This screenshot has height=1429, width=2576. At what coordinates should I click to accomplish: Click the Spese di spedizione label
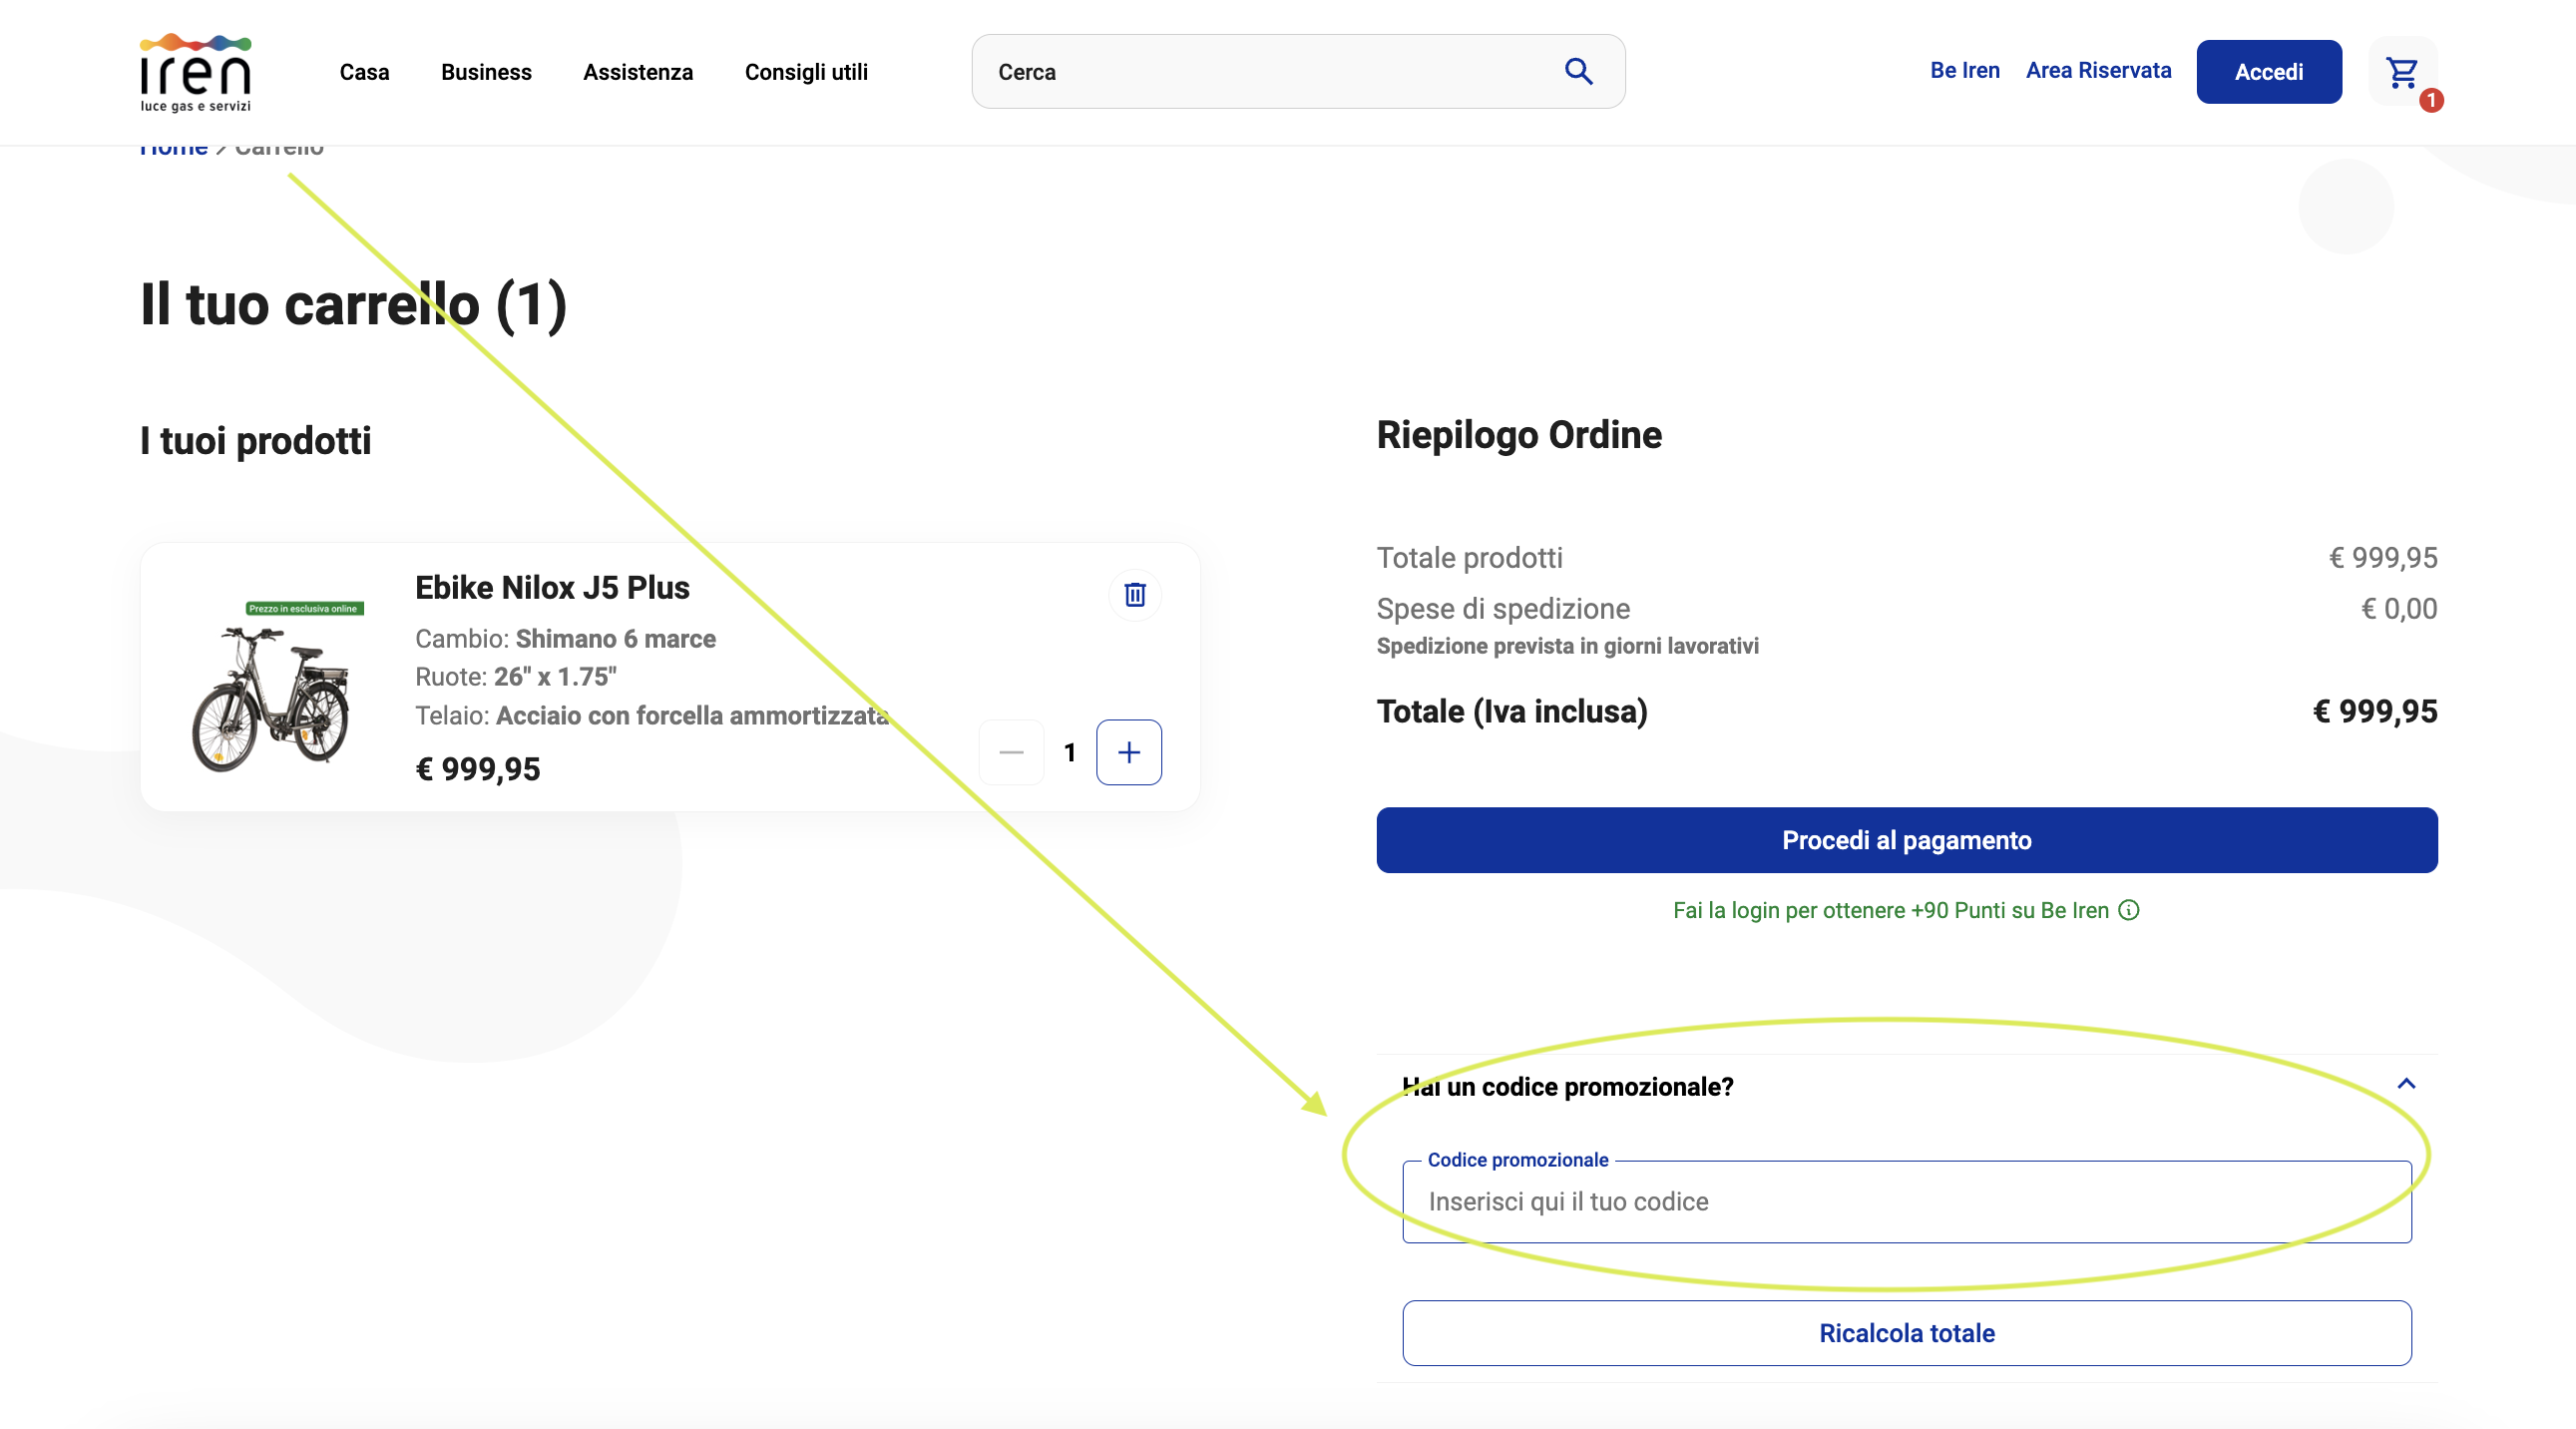(1502, 608)
